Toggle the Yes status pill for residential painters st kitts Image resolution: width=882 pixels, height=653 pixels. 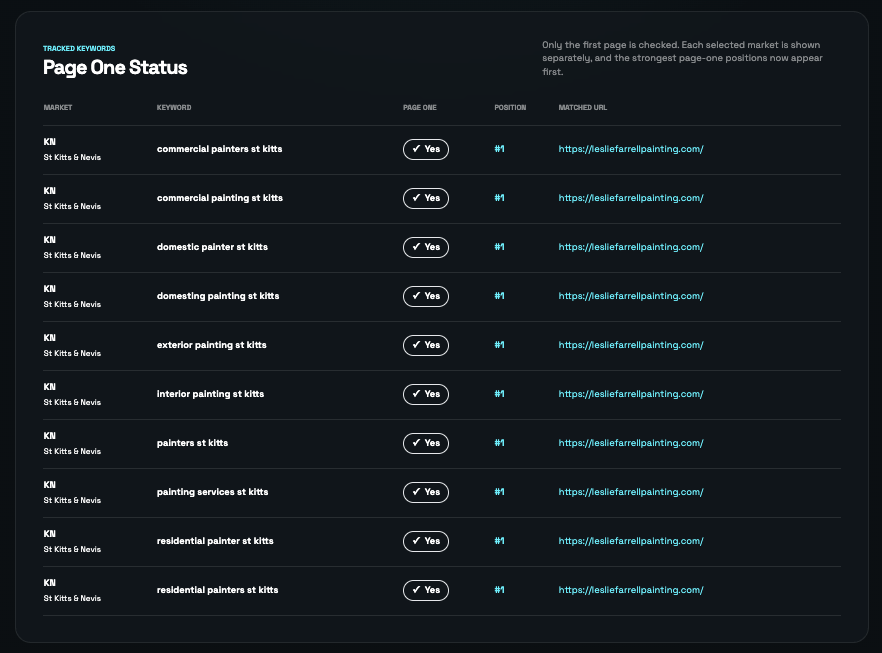[425, 590]
